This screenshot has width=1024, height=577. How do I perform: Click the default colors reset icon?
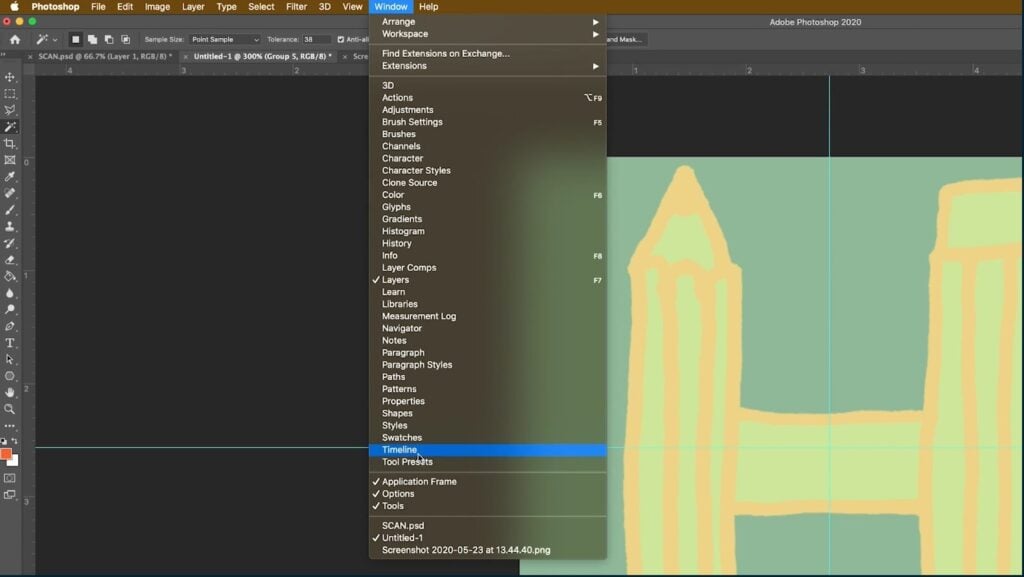tap(4, 442)
